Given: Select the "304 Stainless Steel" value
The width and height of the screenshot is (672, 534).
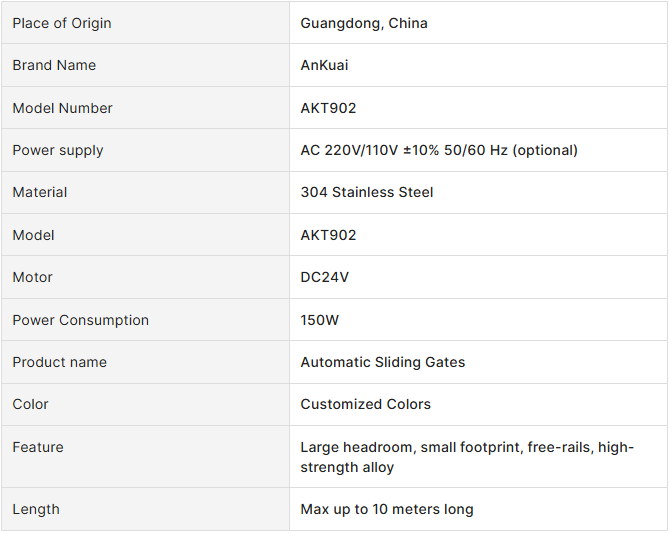Looking at the screenshot, I should (367, 192).
